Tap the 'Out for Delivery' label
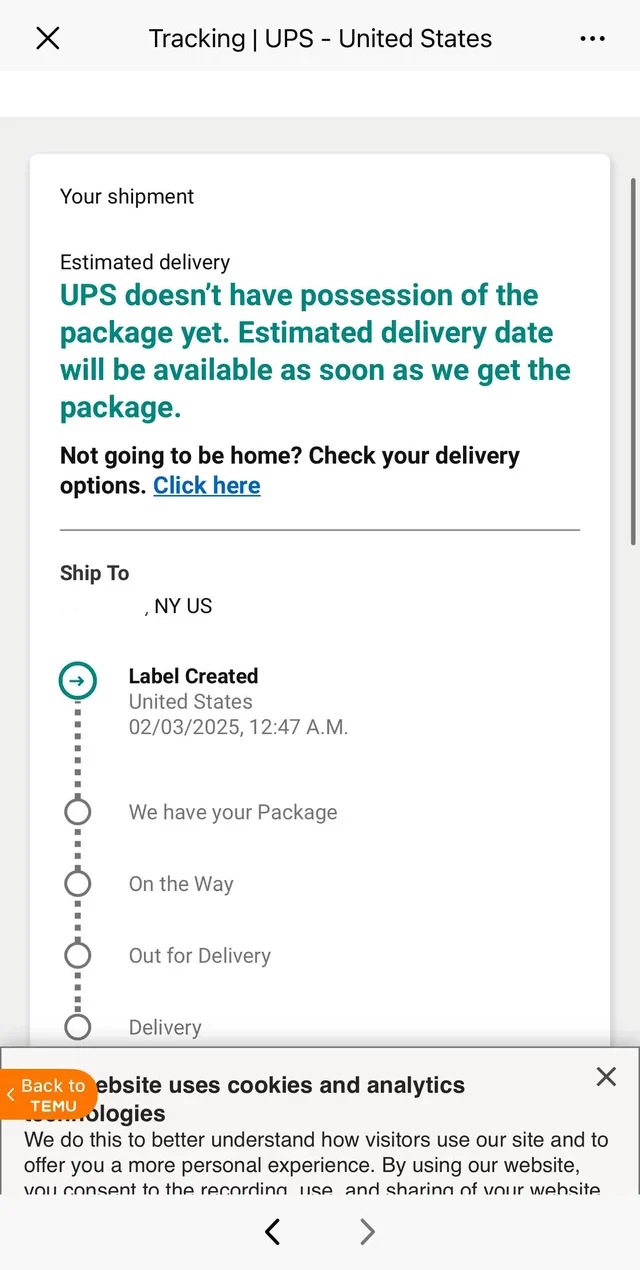640x1270 pixels. 200,956
